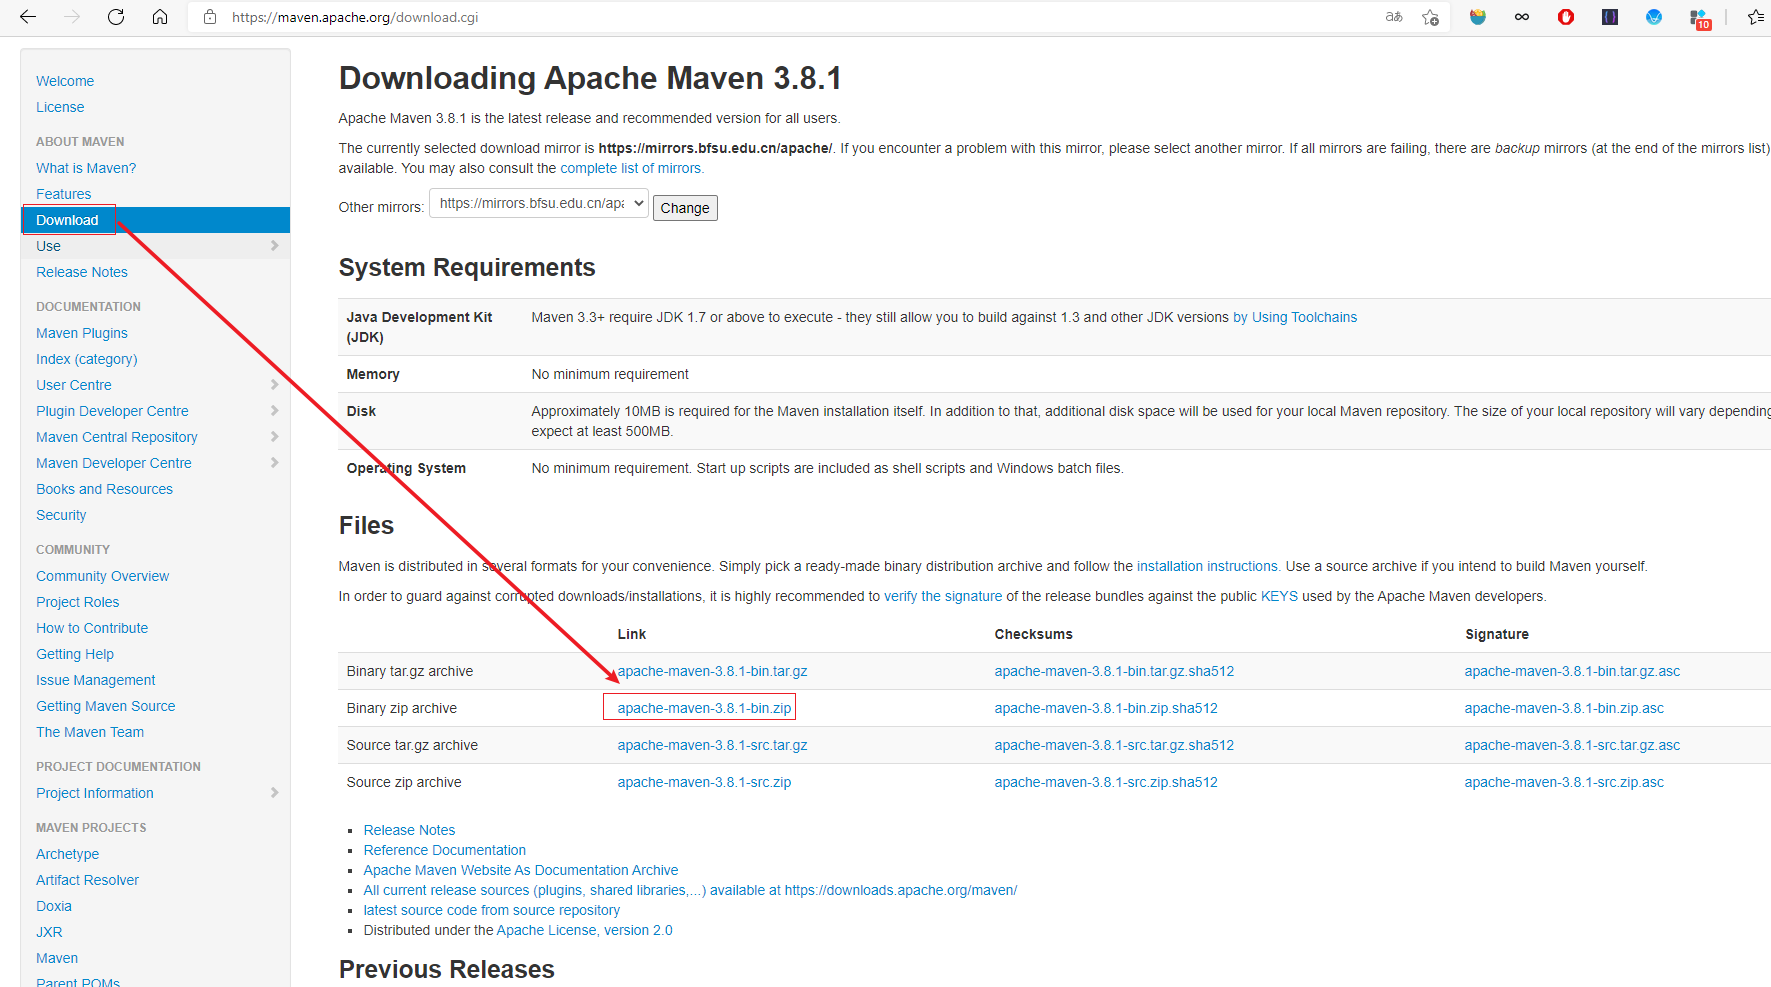Open the extension icon with badge 10
1771x987 pixels.
tap(1699, 18)
